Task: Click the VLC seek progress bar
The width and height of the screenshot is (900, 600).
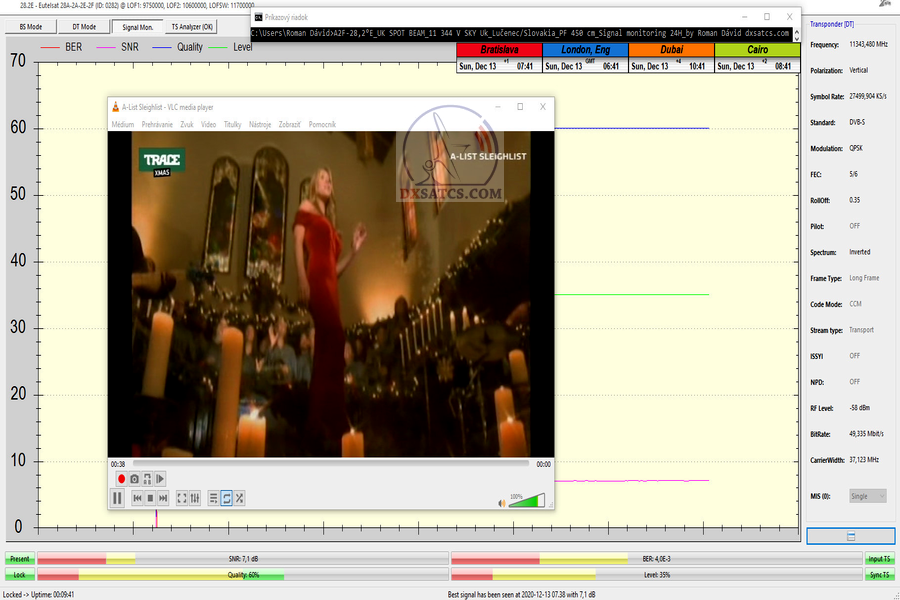Action: (330, 464)
